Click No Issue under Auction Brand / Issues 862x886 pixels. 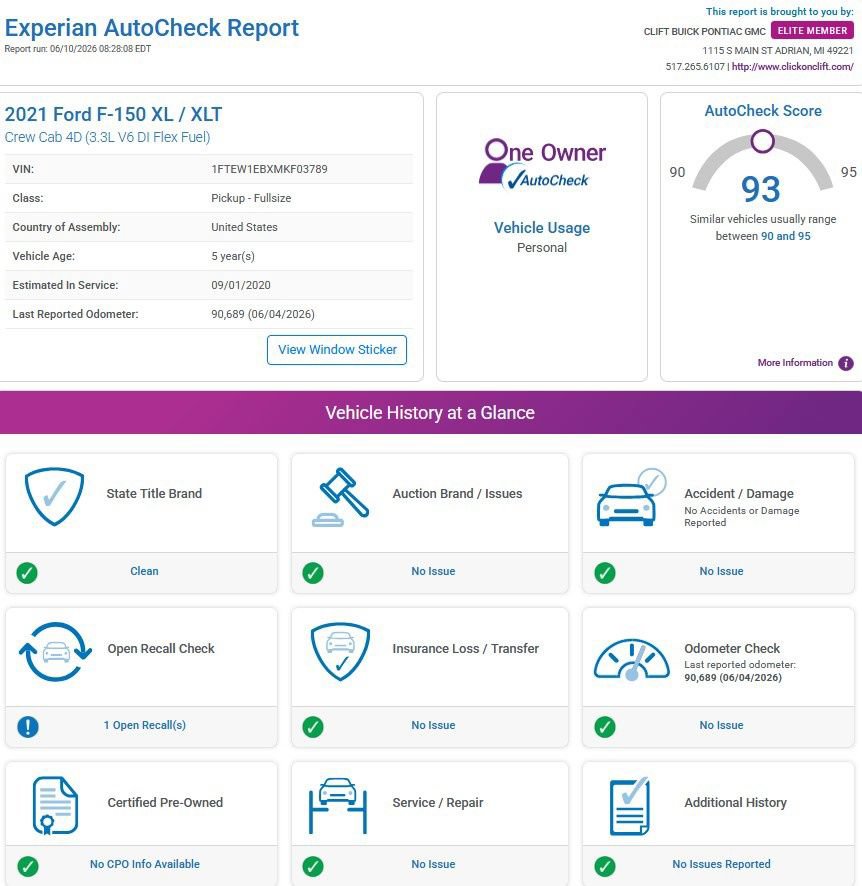(433, 571)
